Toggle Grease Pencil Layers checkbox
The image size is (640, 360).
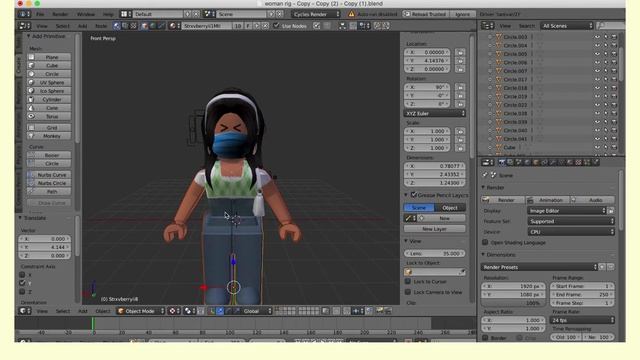point(414,195)
